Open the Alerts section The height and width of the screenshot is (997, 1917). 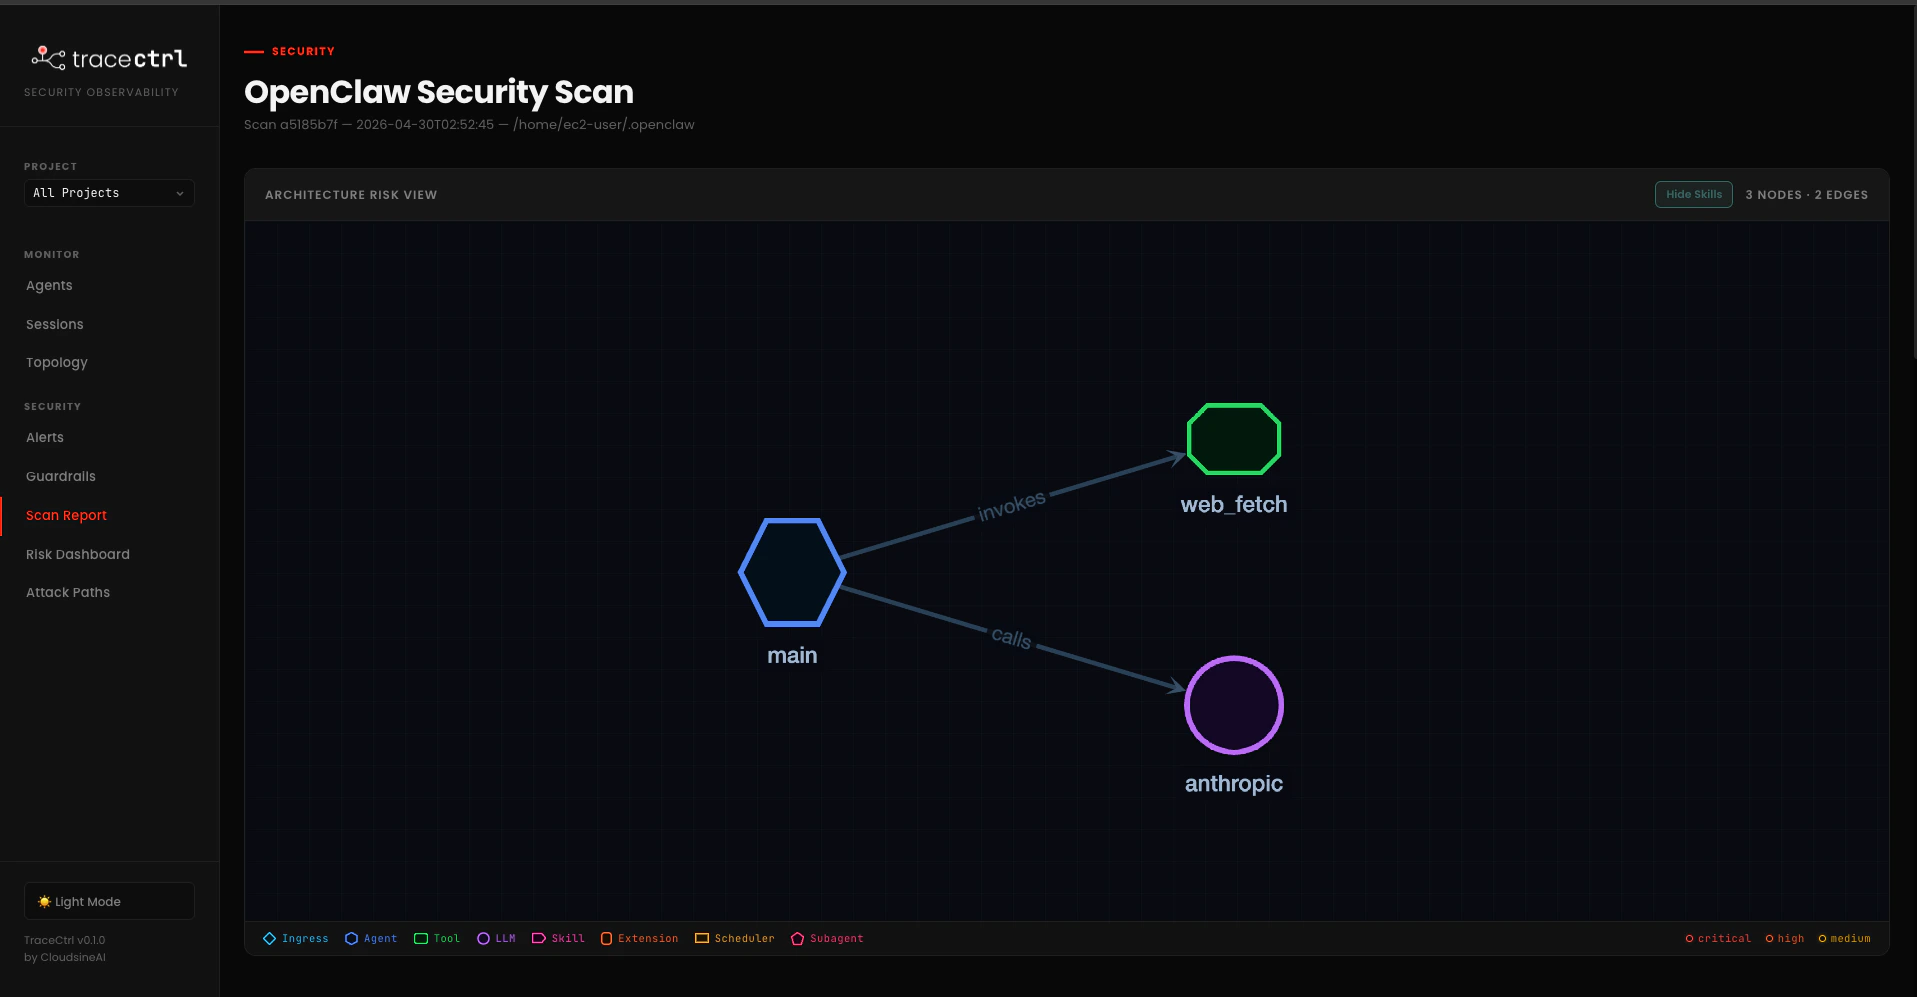45,437
